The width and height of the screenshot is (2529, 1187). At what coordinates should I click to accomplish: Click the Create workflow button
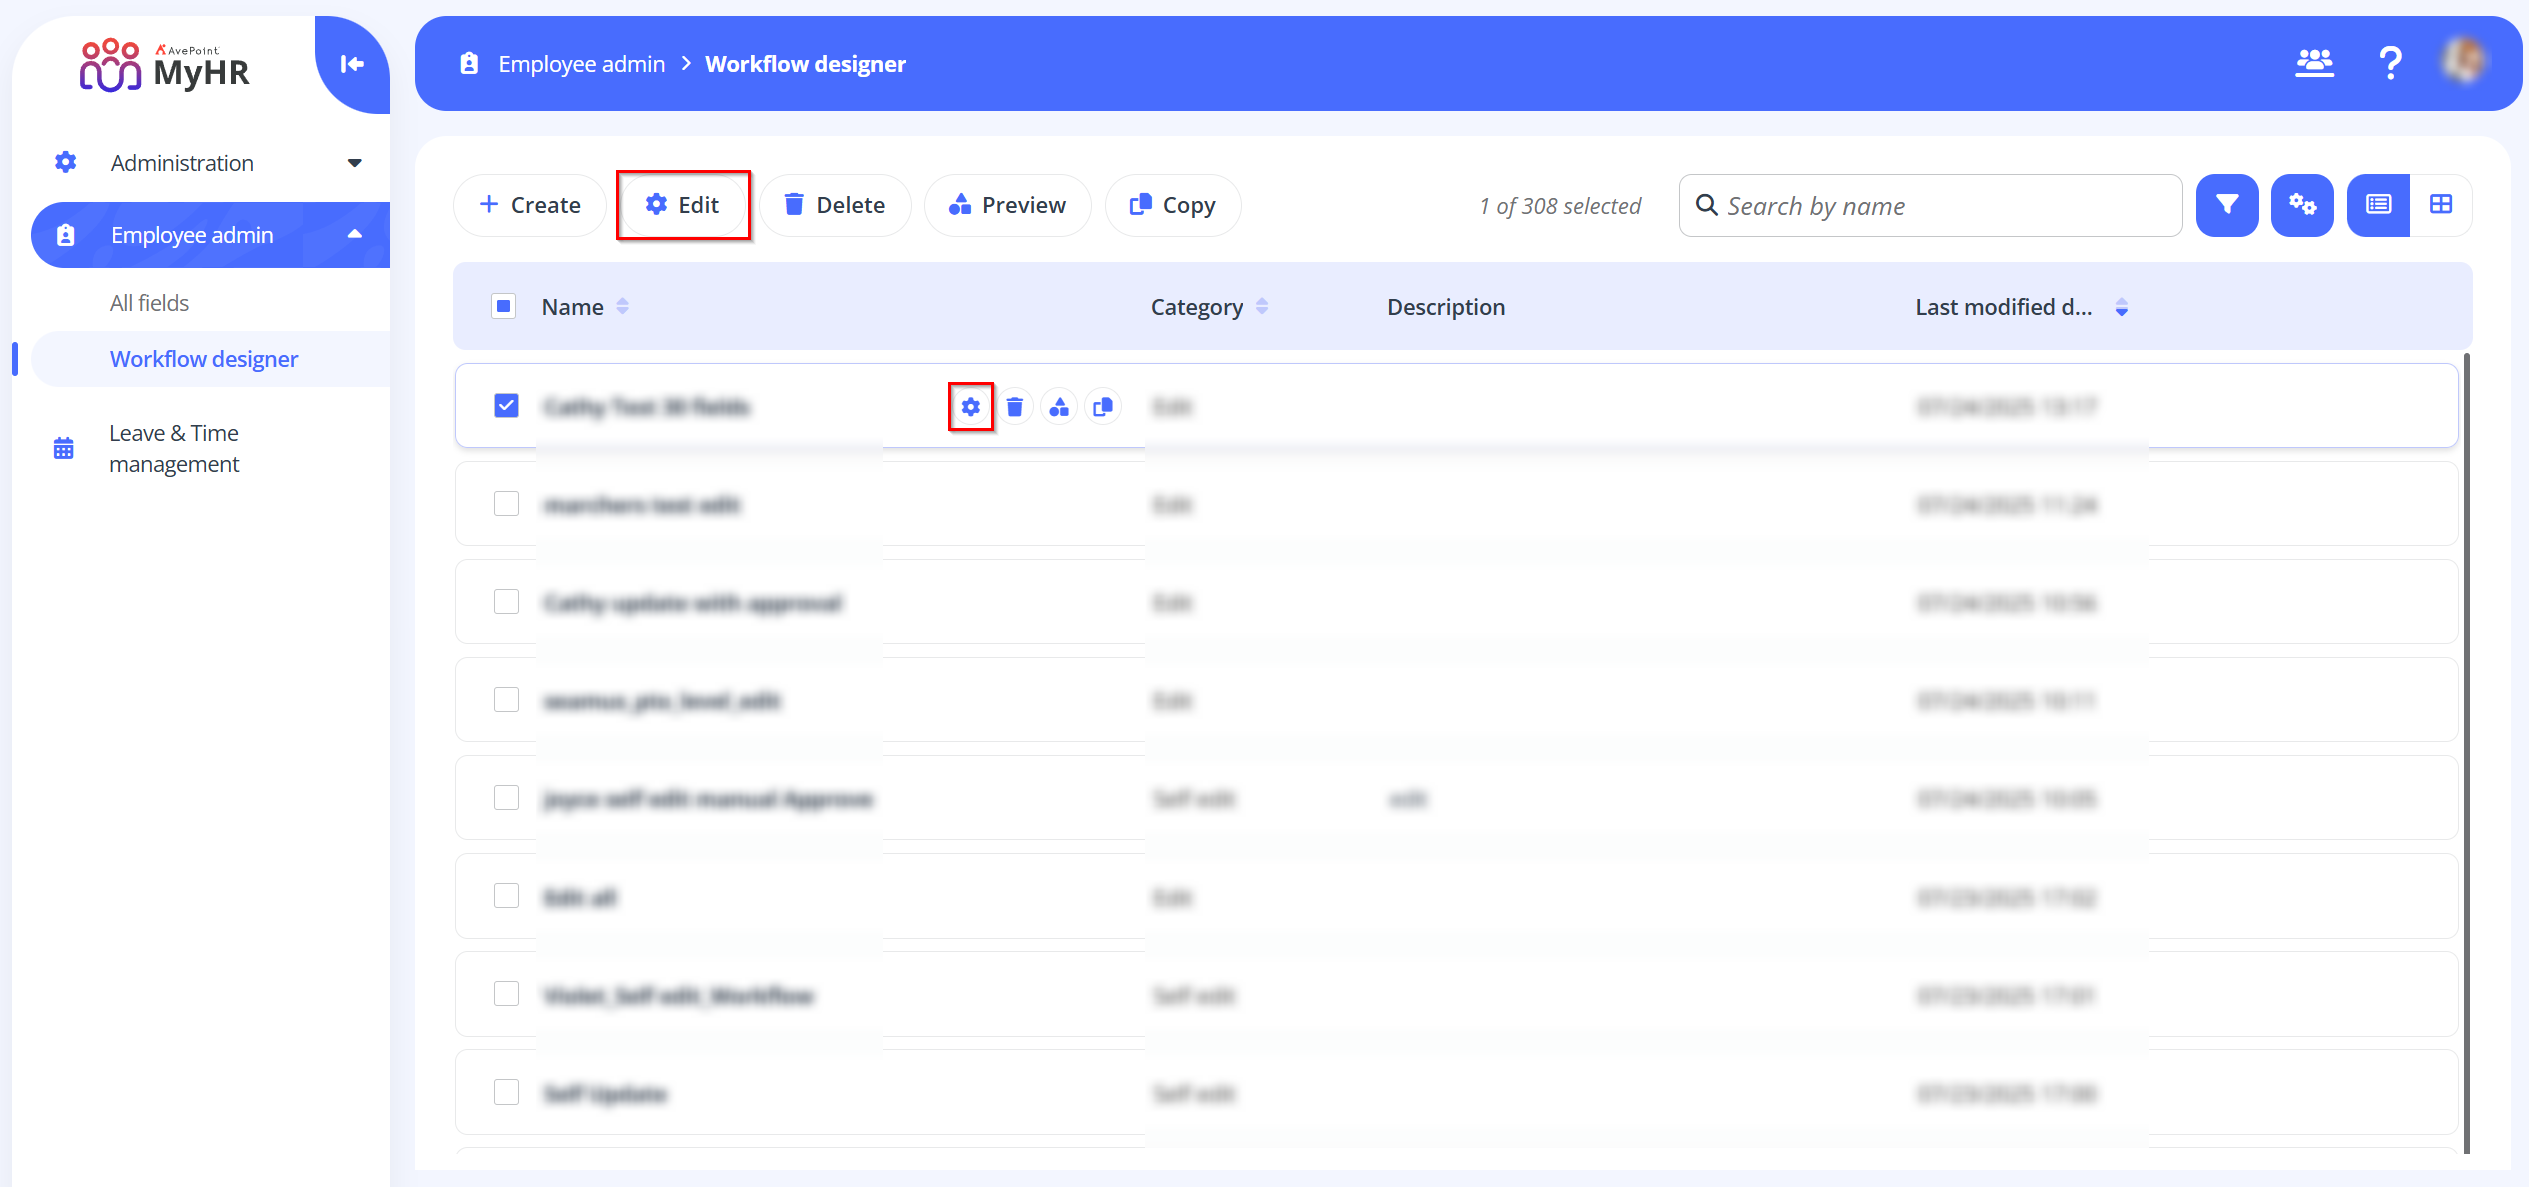(x=530, y=205)
